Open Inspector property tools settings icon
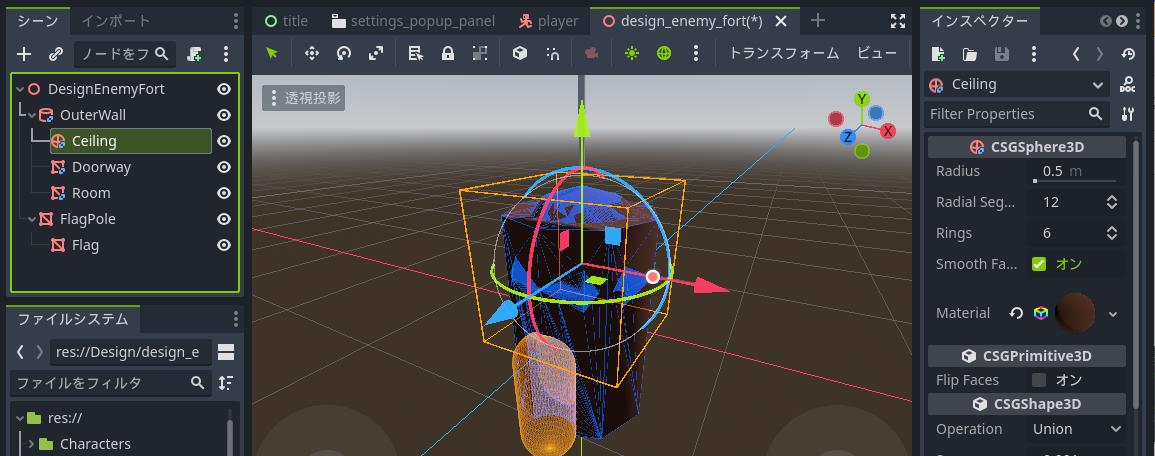The width and height of the screenshot is (1155, 456). tap(1127, 114)
